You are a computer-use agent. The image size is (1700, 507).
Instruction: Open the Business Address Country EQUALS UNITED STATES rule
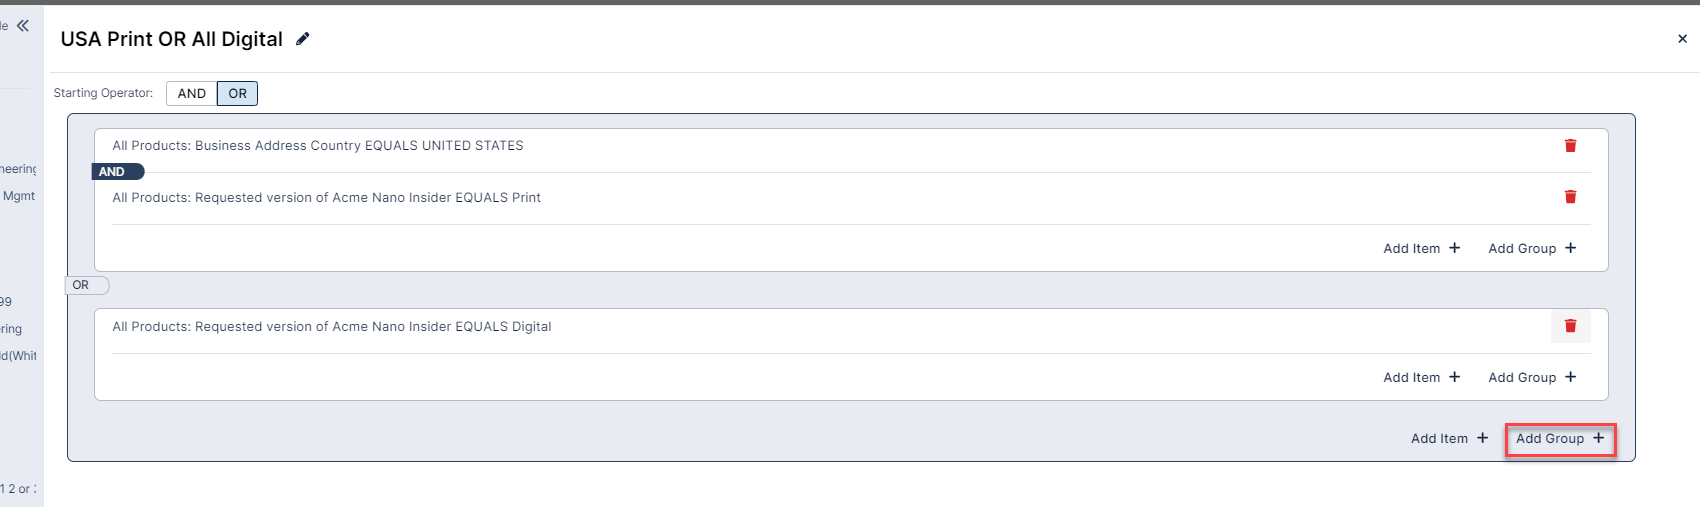coord(318,146)
